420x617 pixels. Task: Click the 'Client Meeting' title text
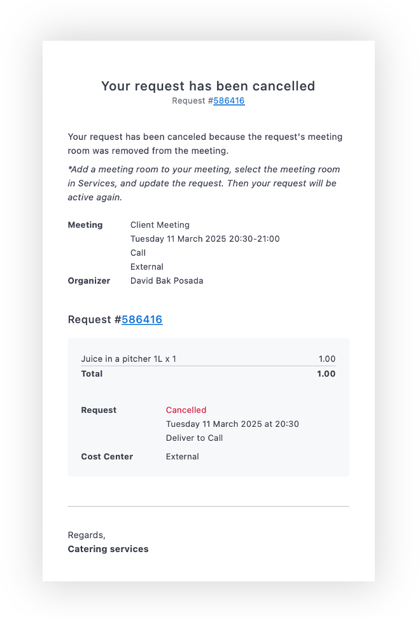click(160, 225)
